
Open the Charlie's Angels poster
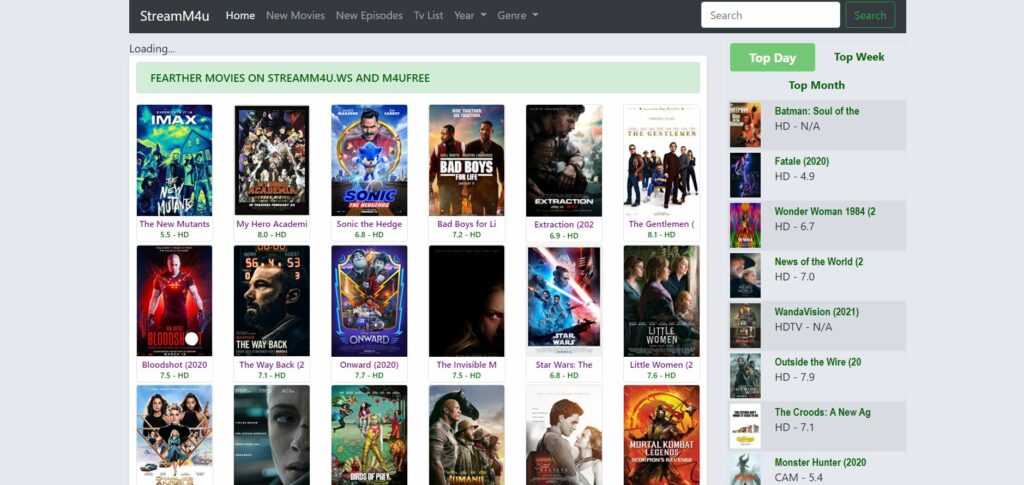(174, 435)
